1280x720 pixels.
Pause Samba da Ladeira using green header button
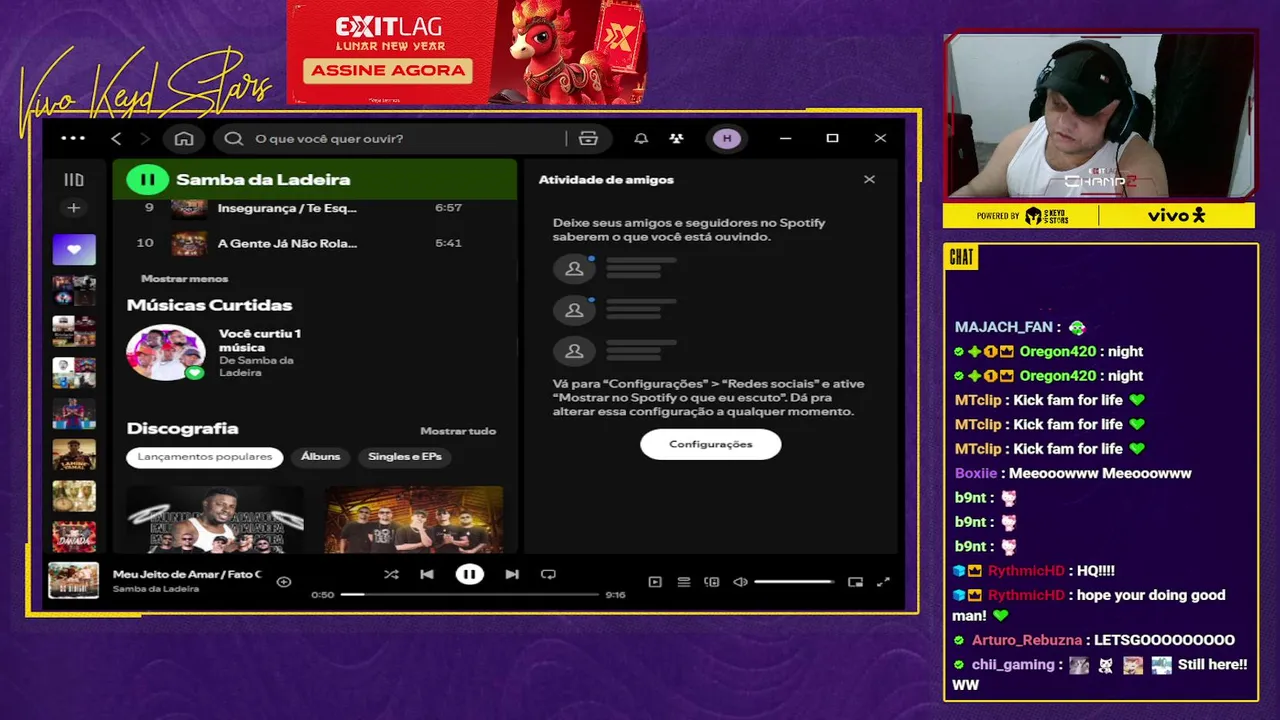[147, 180]
